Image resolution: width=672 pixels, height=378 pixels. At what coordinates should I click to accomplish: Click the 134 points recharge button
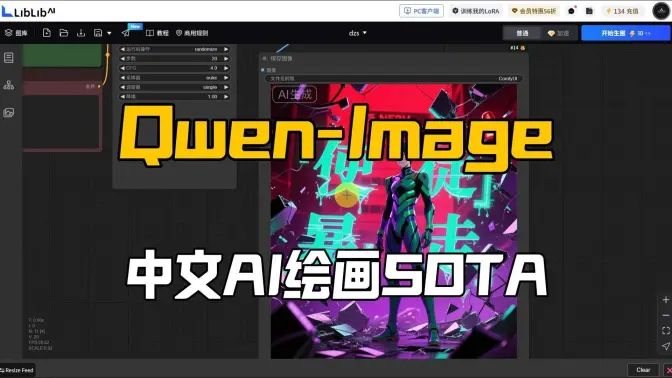622,11
